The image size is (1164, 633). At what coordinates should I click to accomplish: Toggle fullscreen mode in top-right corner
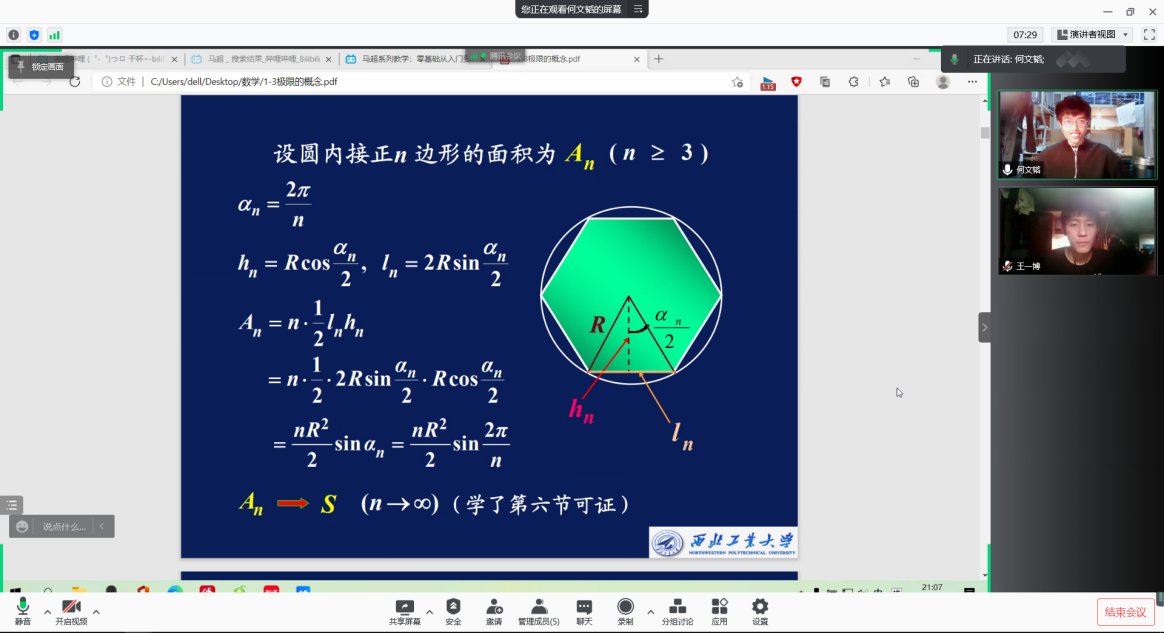(1149, 34)
